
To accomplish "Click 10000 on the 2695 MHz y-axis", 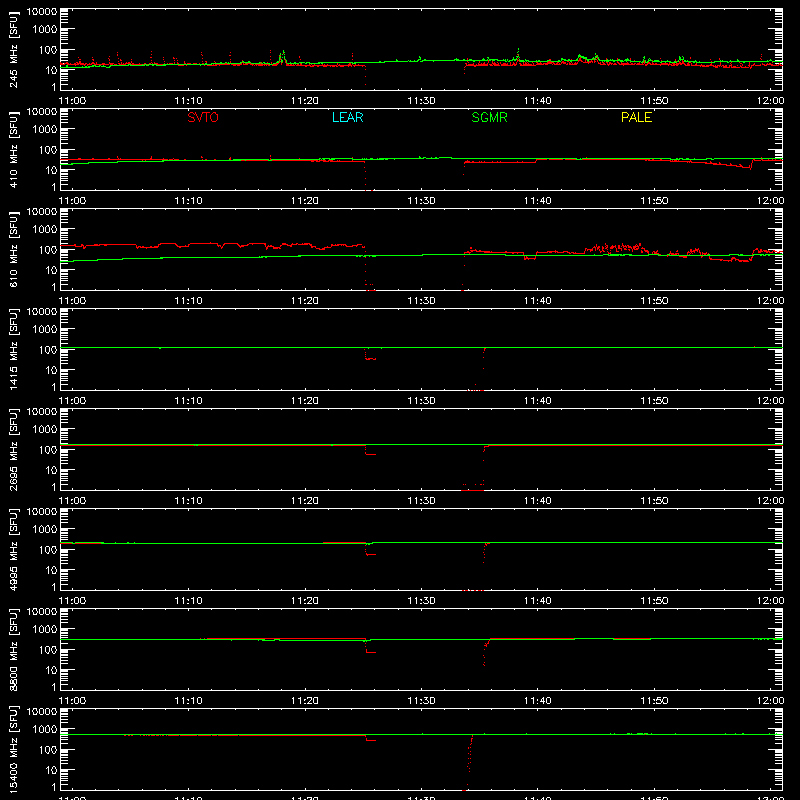I will (42, 412).
